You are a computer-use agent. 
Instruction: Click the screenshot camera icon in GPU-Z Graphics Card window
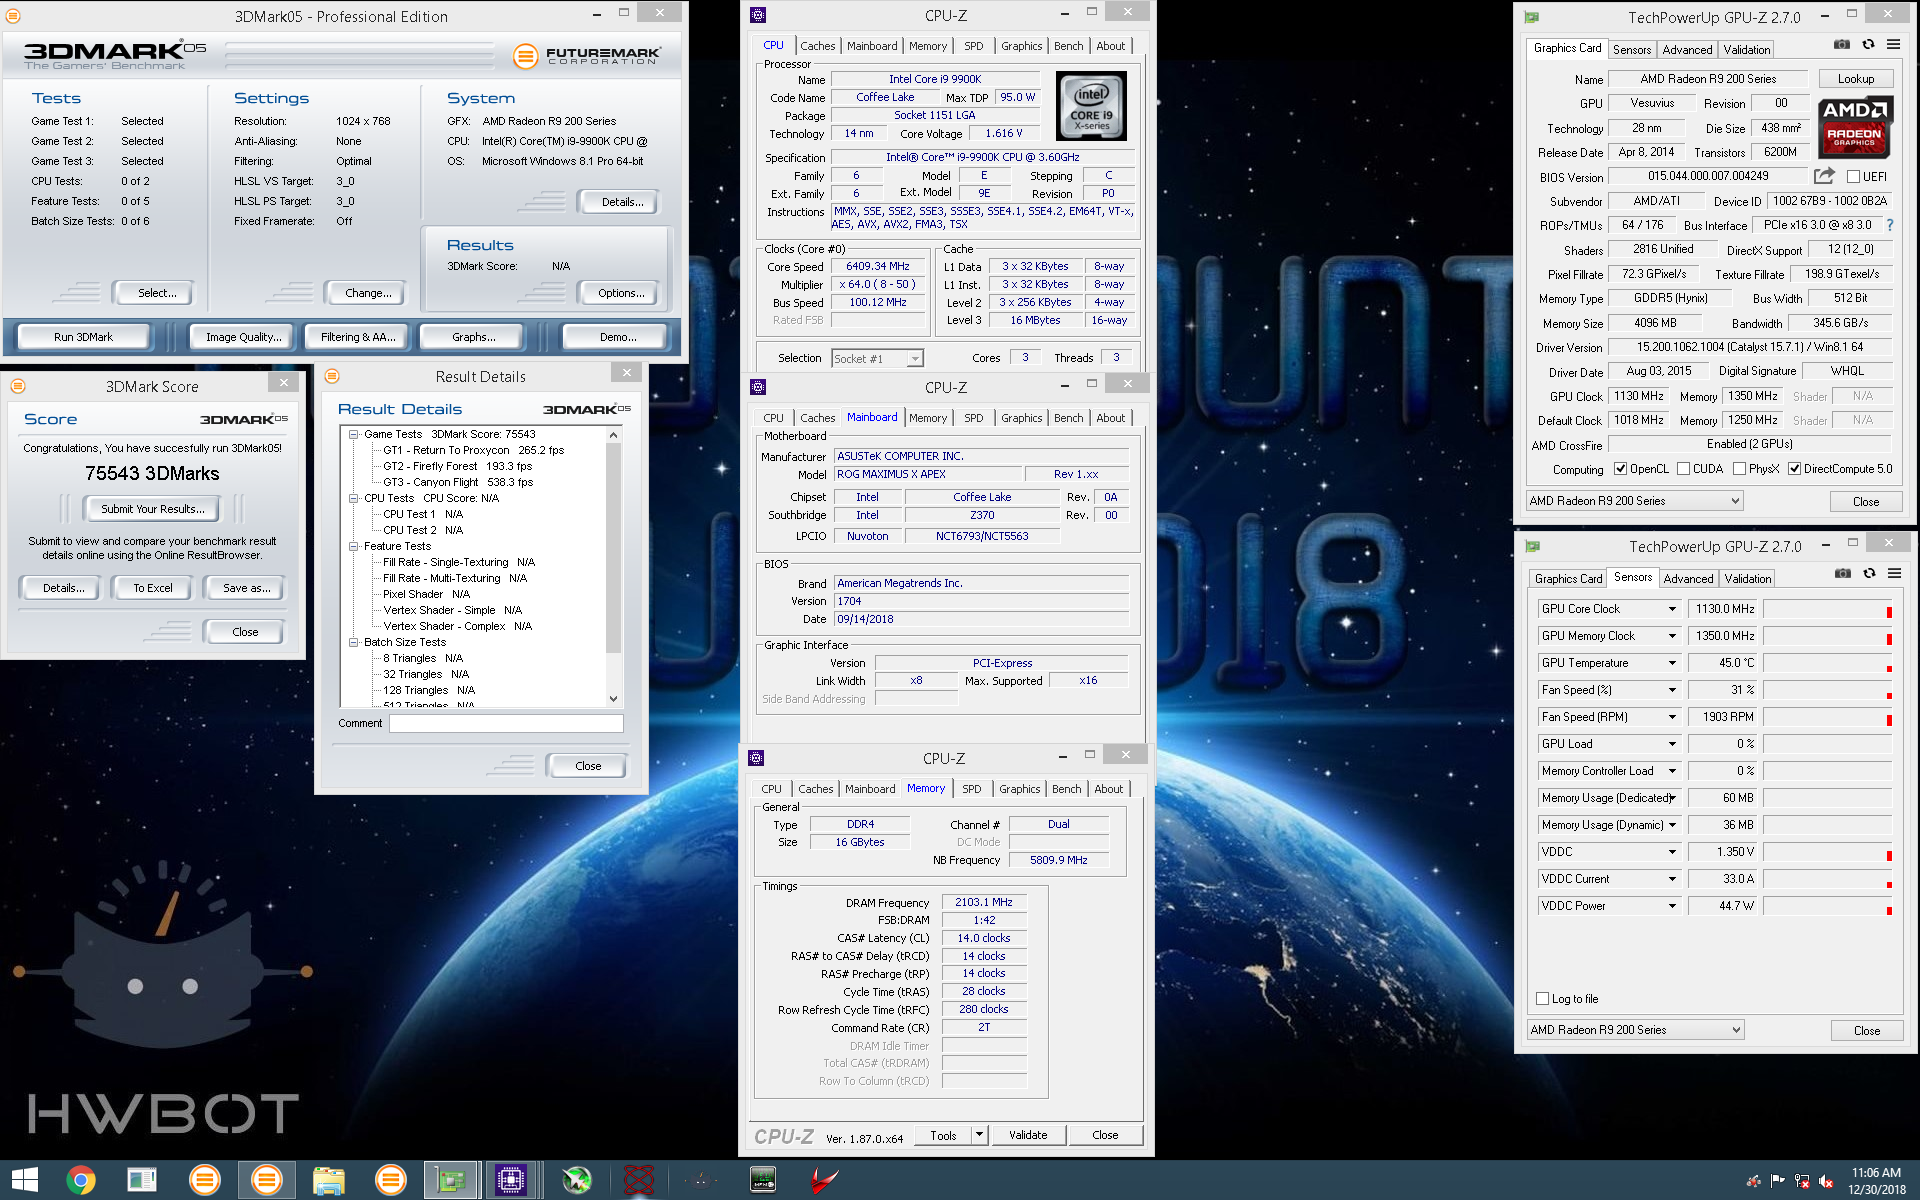point(1841,44)
